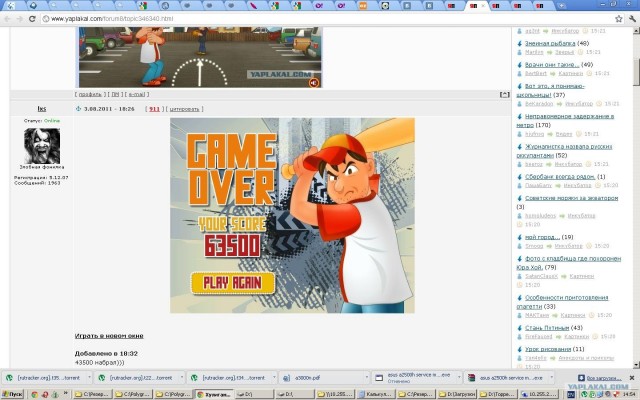Open dropdown arrow of second rutracker torrent download
This screenshot has width=640, height=400.
click(x=182, y=378)
